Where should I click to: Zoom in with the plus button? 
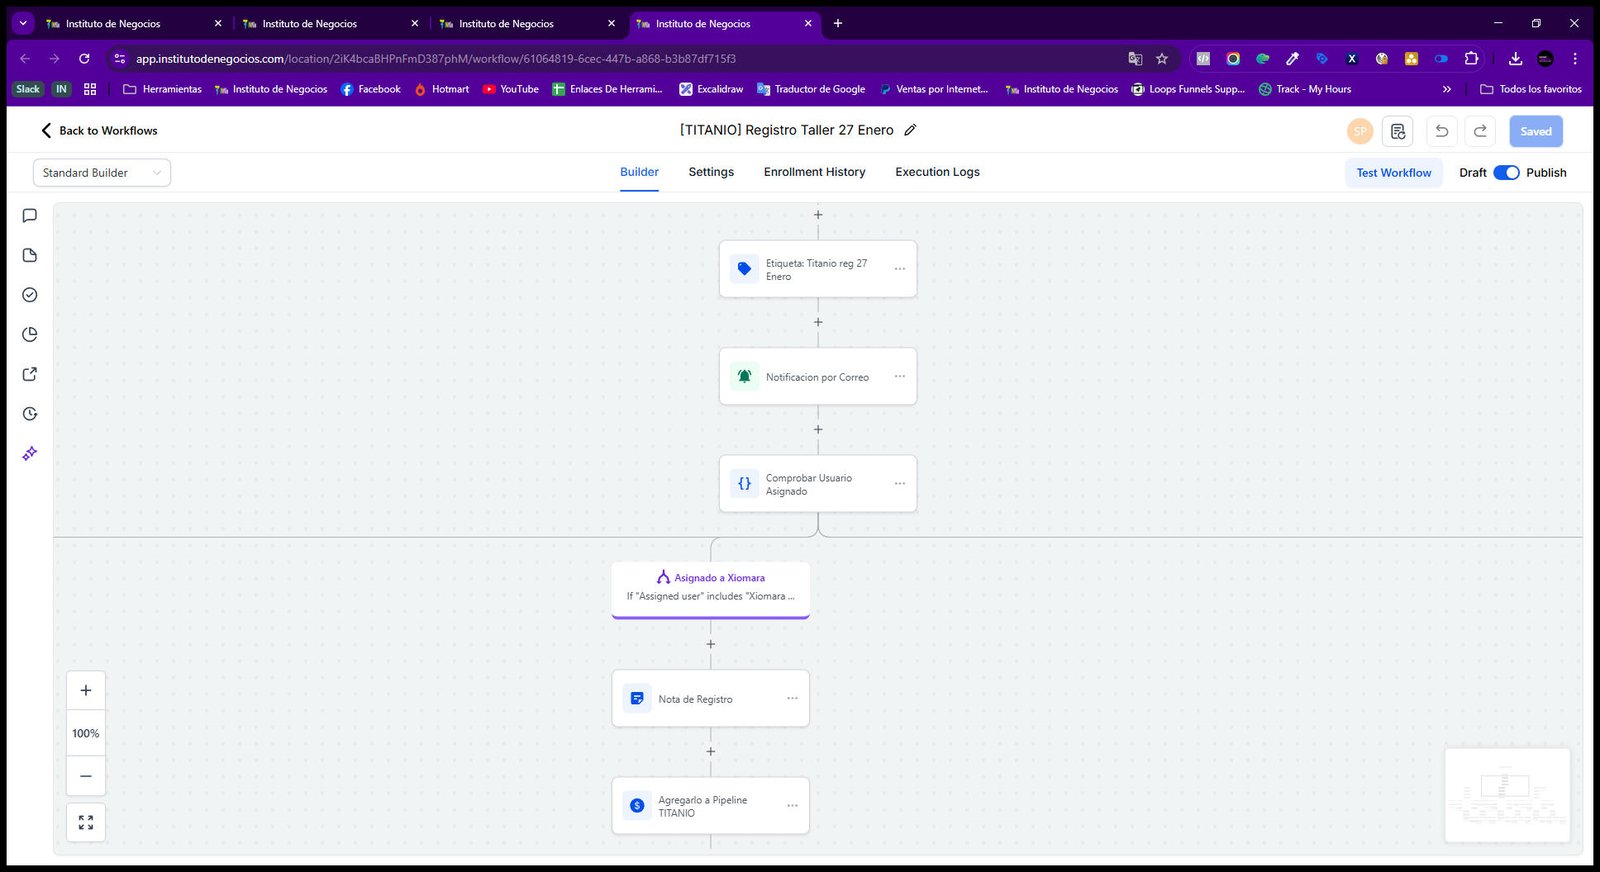pyautogui.click(x=86, y=690)
